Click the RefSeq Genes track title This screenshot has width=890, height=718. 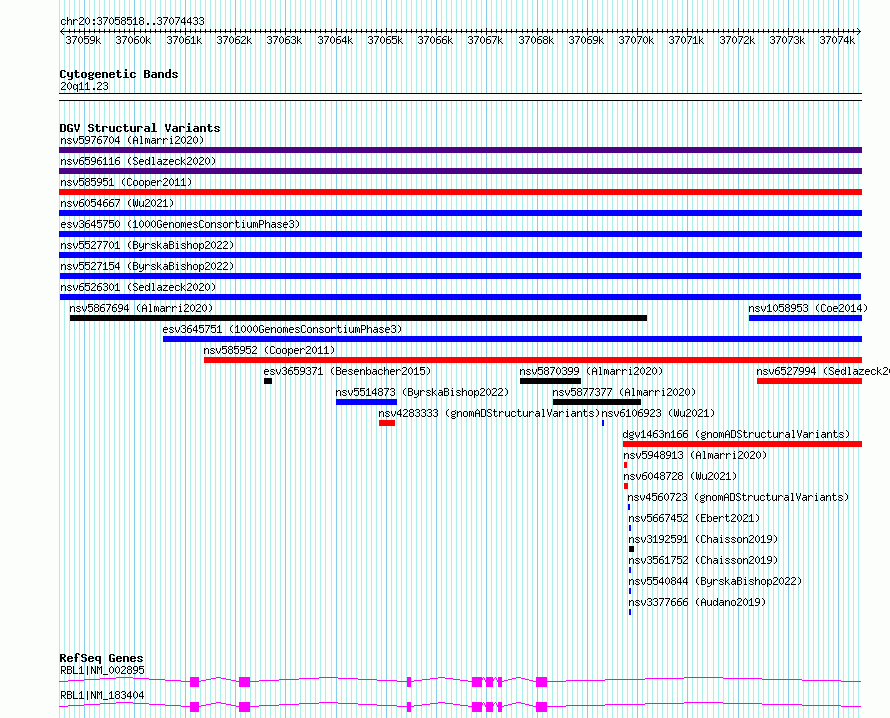pos(101,658)
